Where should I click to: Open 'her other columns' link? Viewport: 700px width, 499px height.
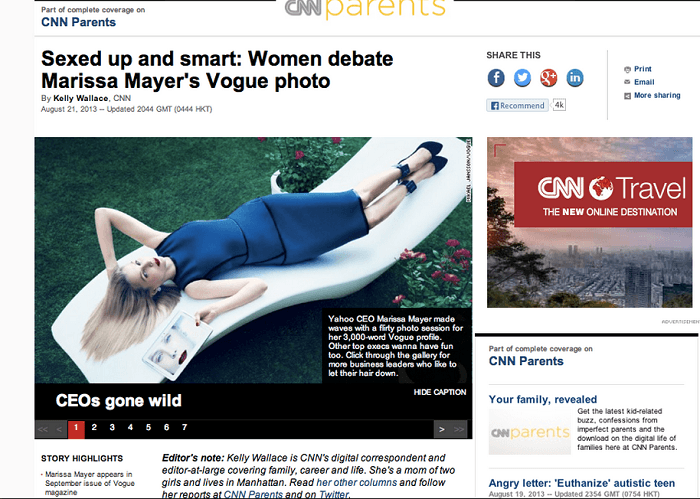[357, 482]
